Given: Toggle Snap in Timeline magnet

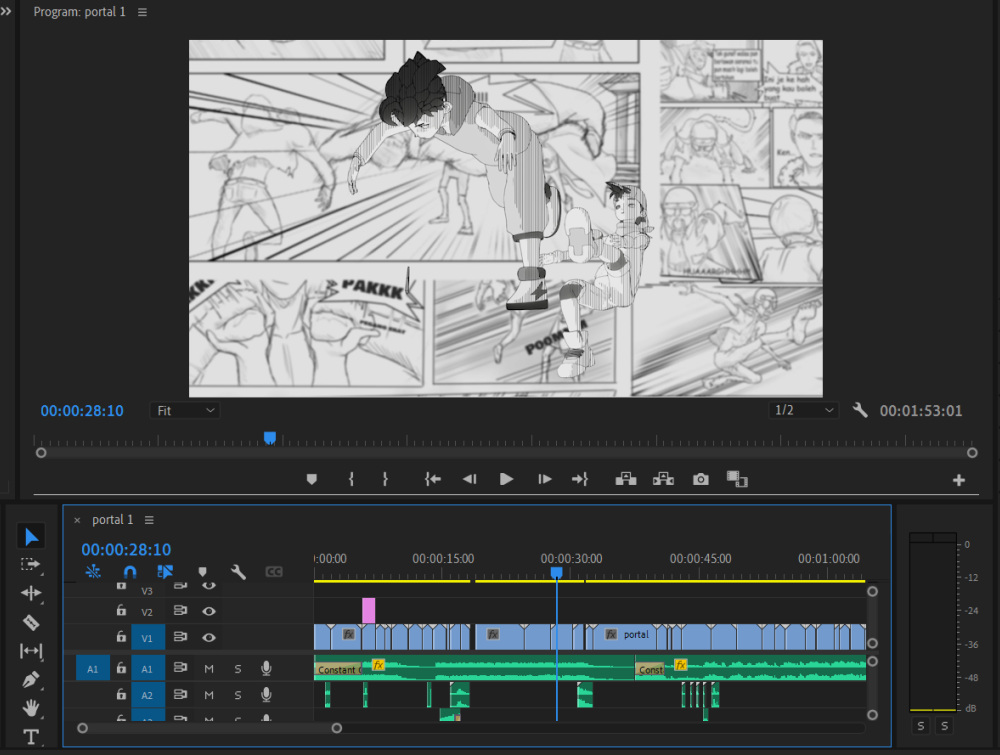Looking at the screenshot, I should click(129, 572).
